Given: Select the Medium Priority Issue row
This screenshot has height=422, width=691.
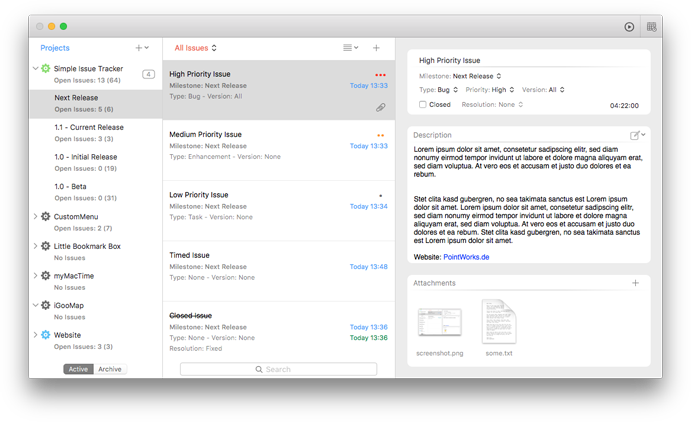Looking at the screenshot, I should 279,150.
